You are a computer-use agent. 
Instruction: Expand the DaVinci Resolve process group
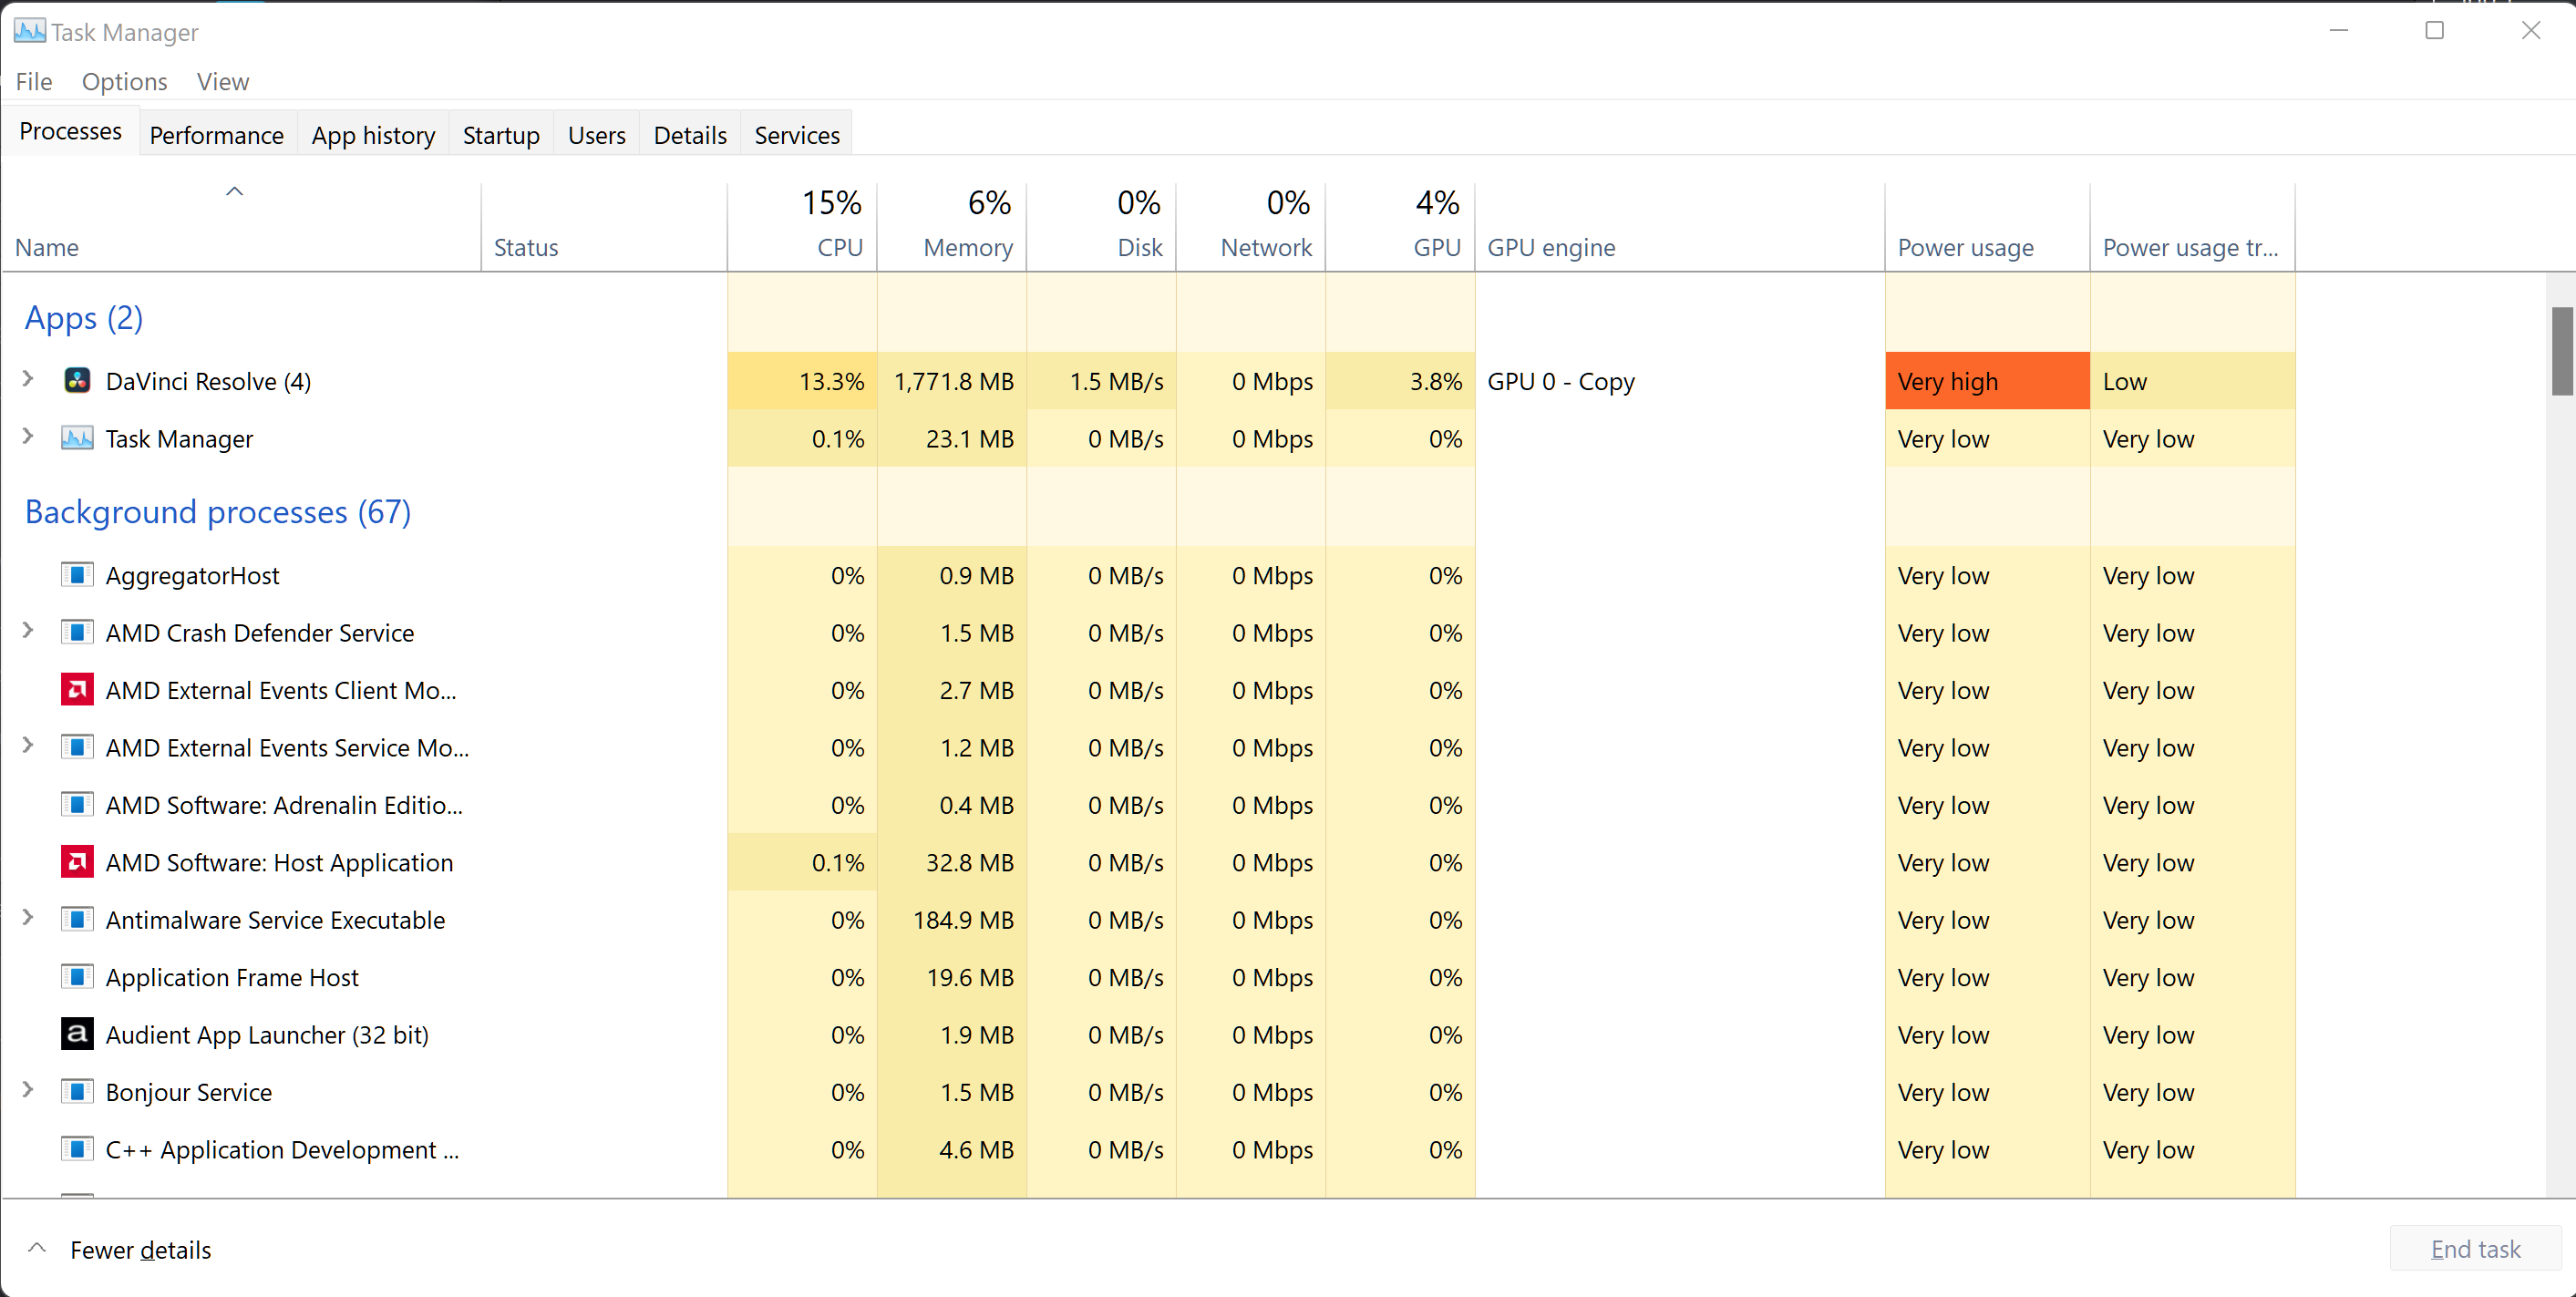(28, 379)
